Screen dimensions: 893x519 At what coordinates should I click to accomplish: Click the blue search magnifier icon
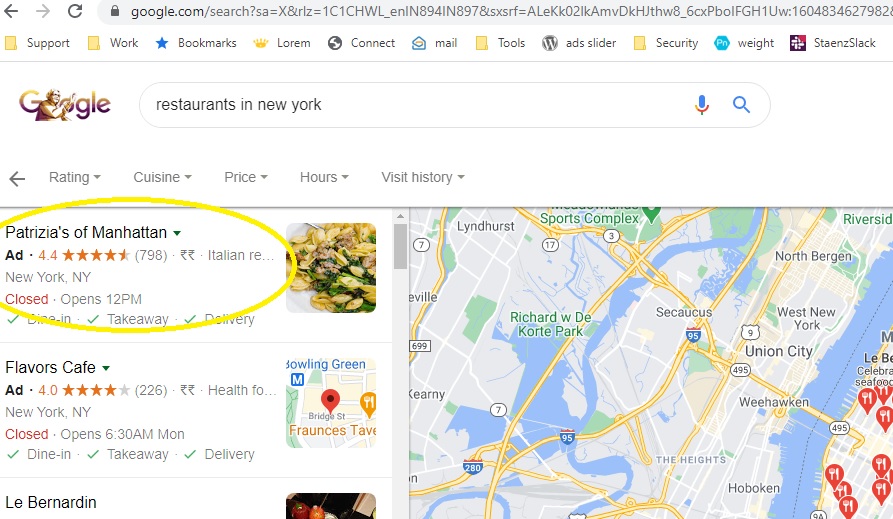pos(741,105)
